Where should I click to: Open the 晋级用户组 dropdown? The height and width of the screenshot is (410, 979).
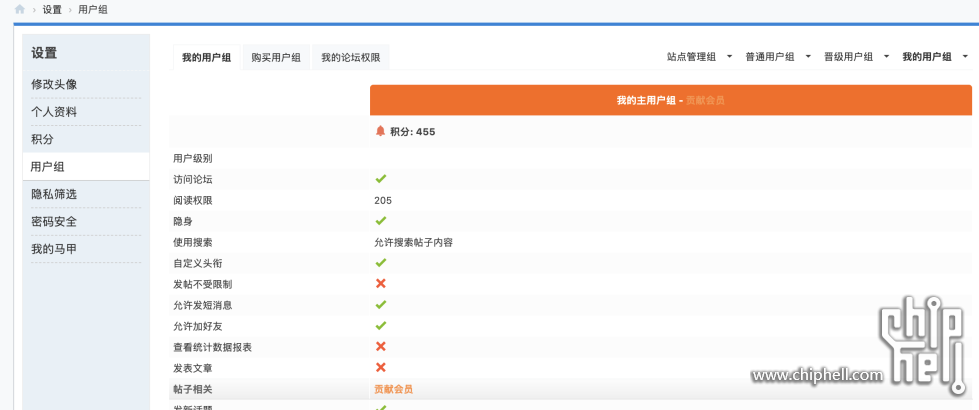click(x=857, y=57)
